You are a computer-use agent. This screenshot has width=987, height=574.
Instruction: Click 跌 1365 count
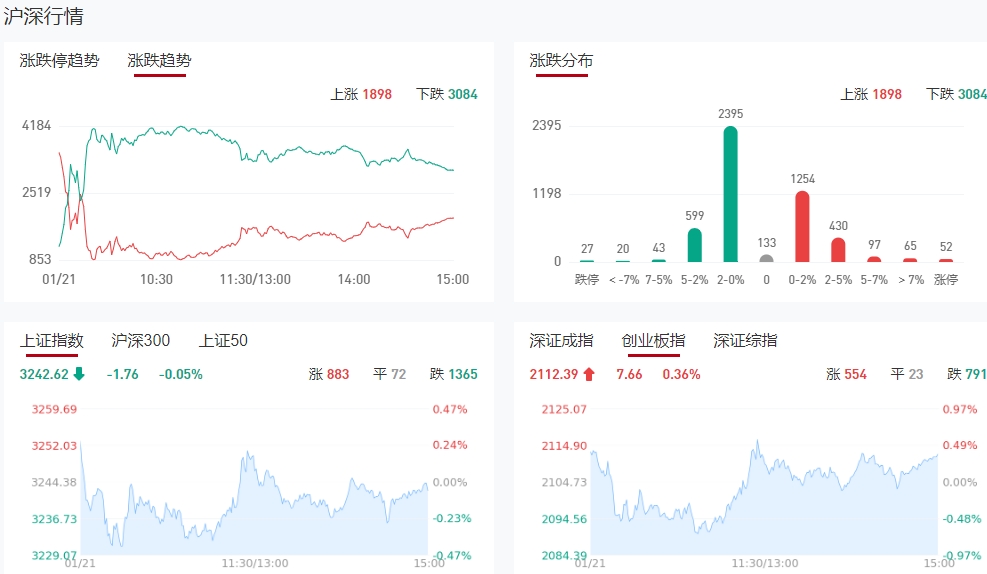454,374
